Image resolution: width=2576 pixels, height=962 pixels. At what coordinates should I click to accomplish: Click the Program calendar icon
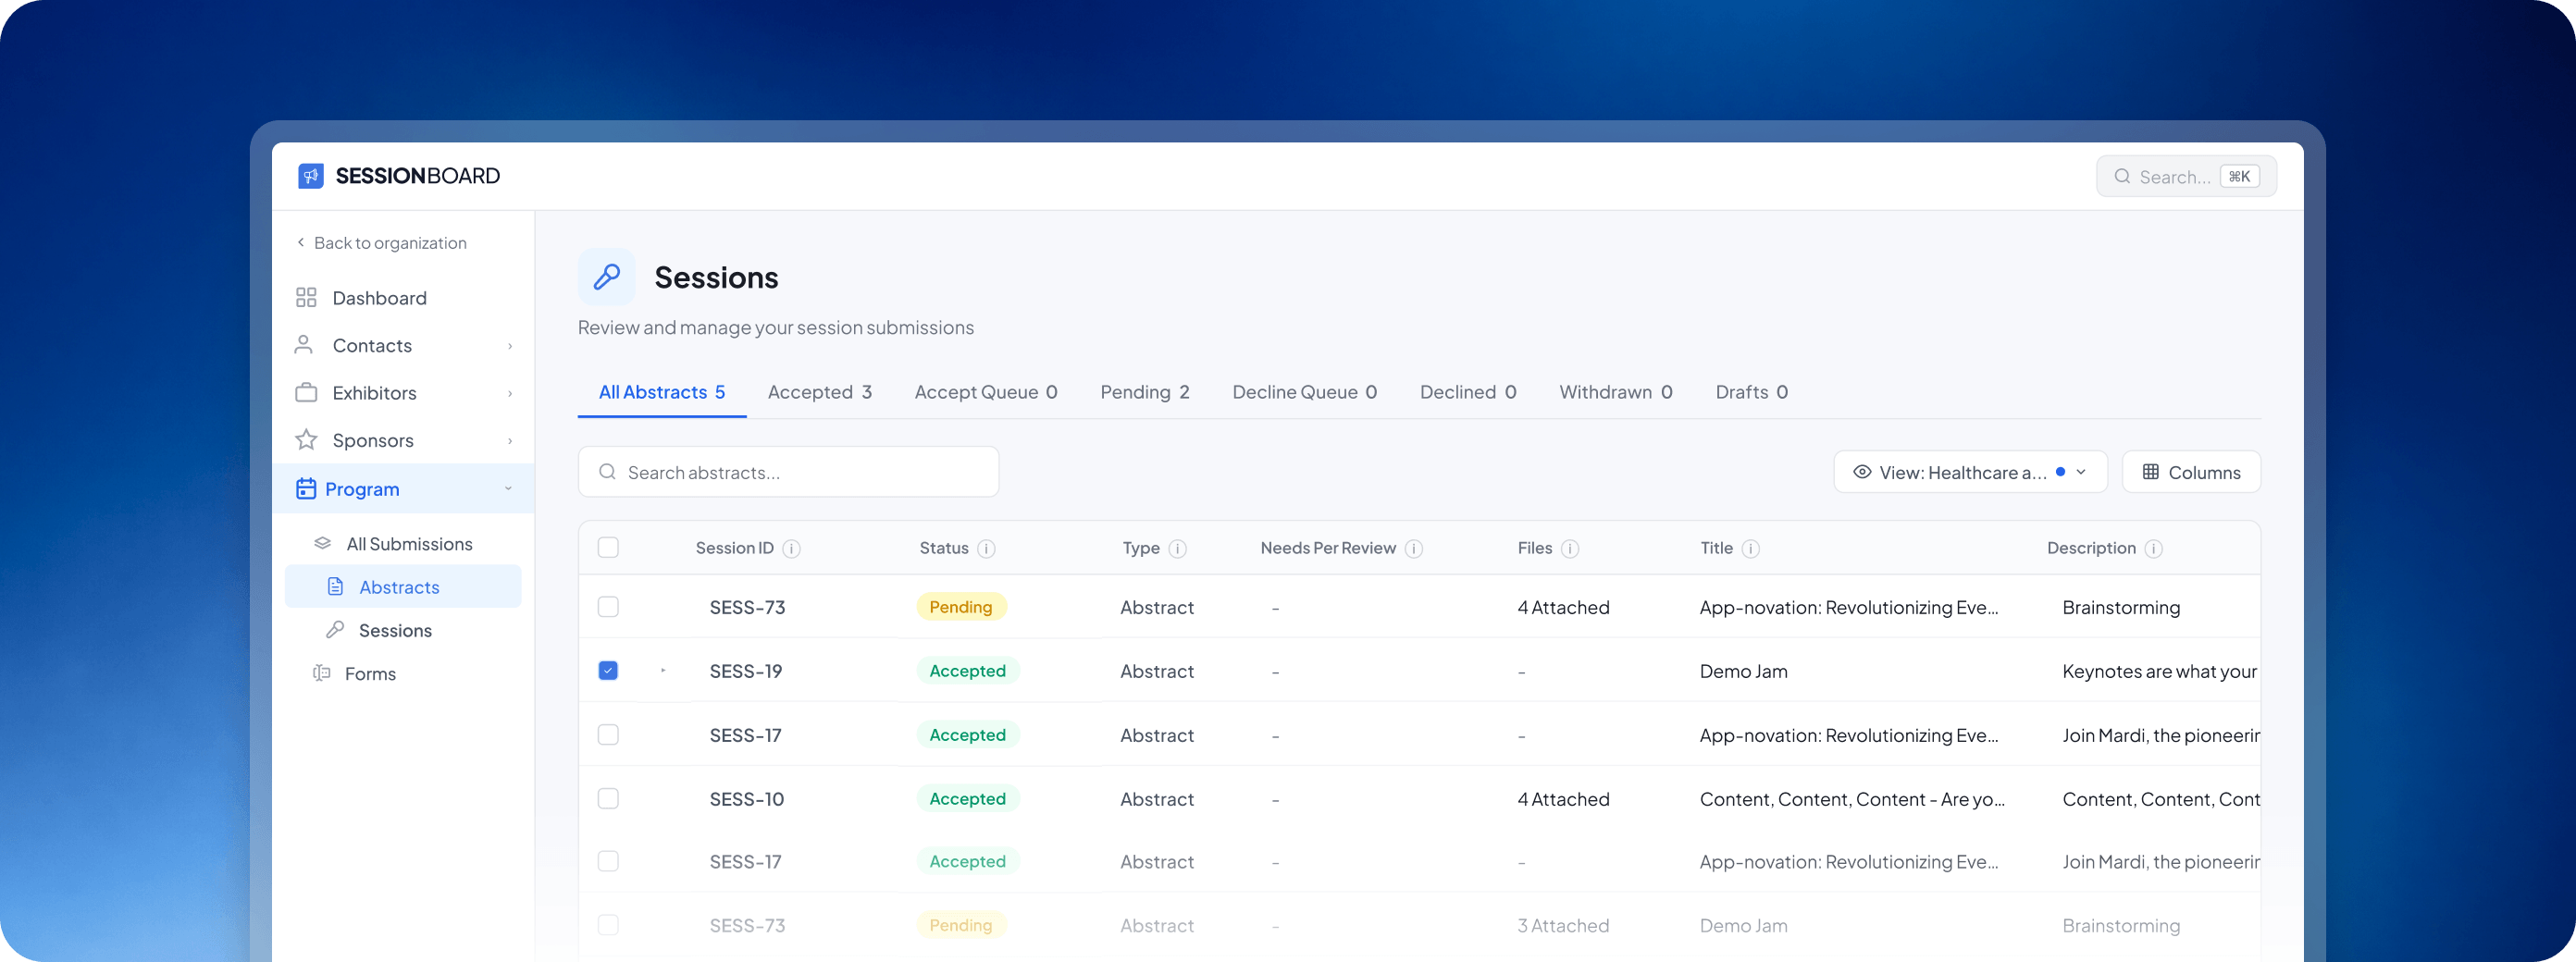click(306, 489)
